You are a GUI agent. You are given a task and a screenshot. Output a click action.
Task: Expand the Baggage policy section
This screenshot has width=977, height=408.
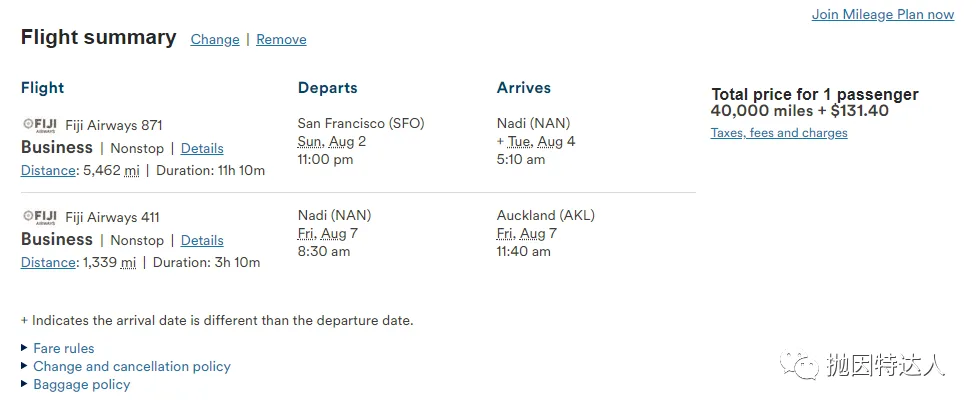pos(82,384)
